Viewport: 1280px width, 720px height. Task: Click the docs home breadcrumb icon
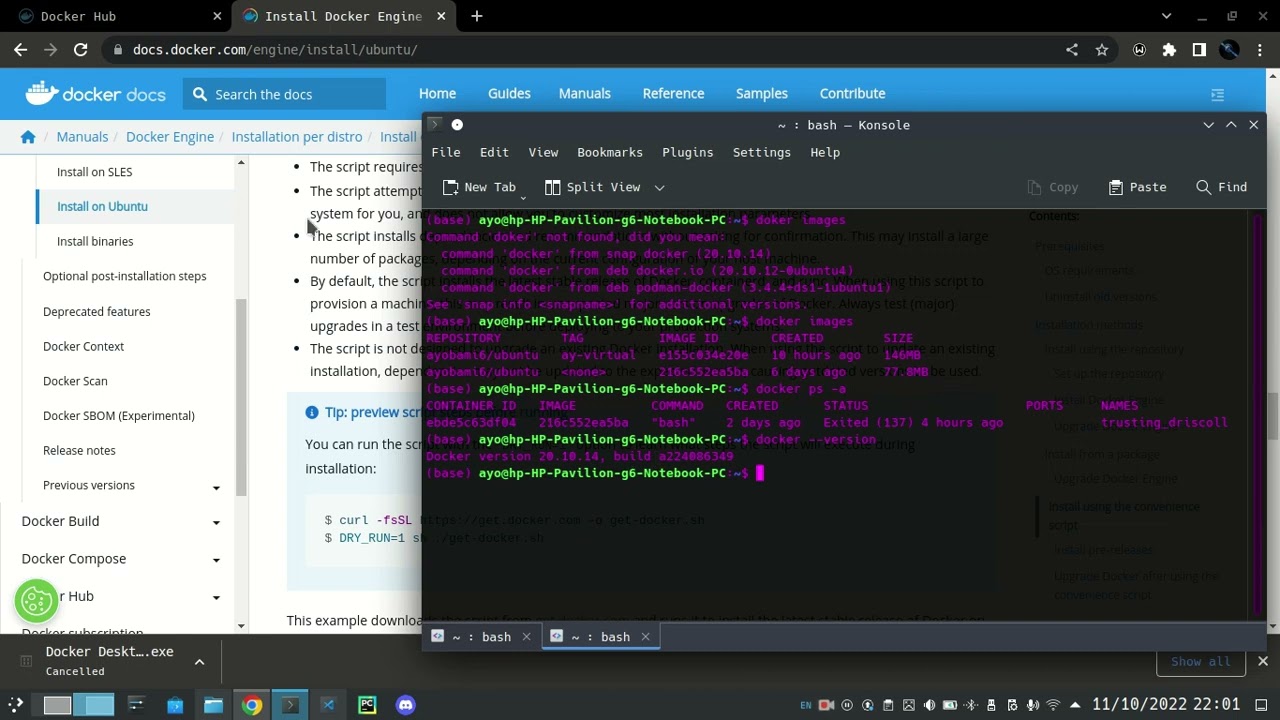[28, 137]
